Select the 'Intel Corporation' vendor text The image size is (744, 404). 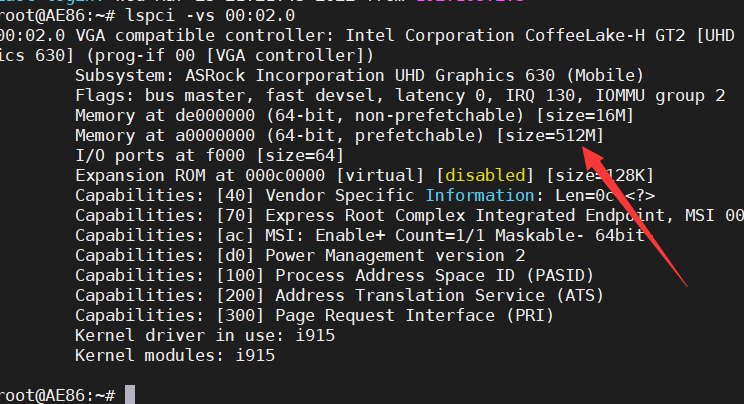429,36
